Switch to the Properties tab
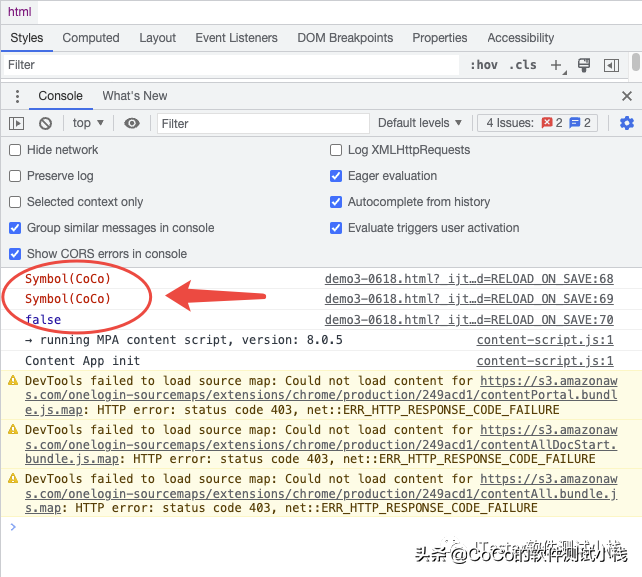The image size is (642, 577). coord(439,38)
